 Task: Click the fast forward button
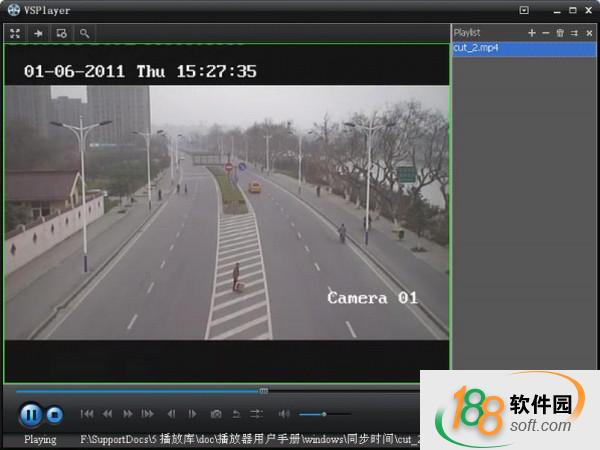[128, 414]
